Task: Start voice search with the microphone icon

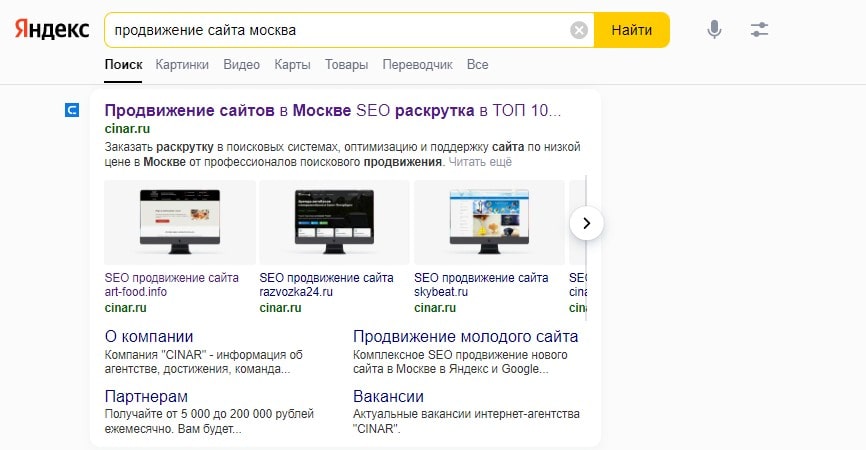Action: click(714, 29)
